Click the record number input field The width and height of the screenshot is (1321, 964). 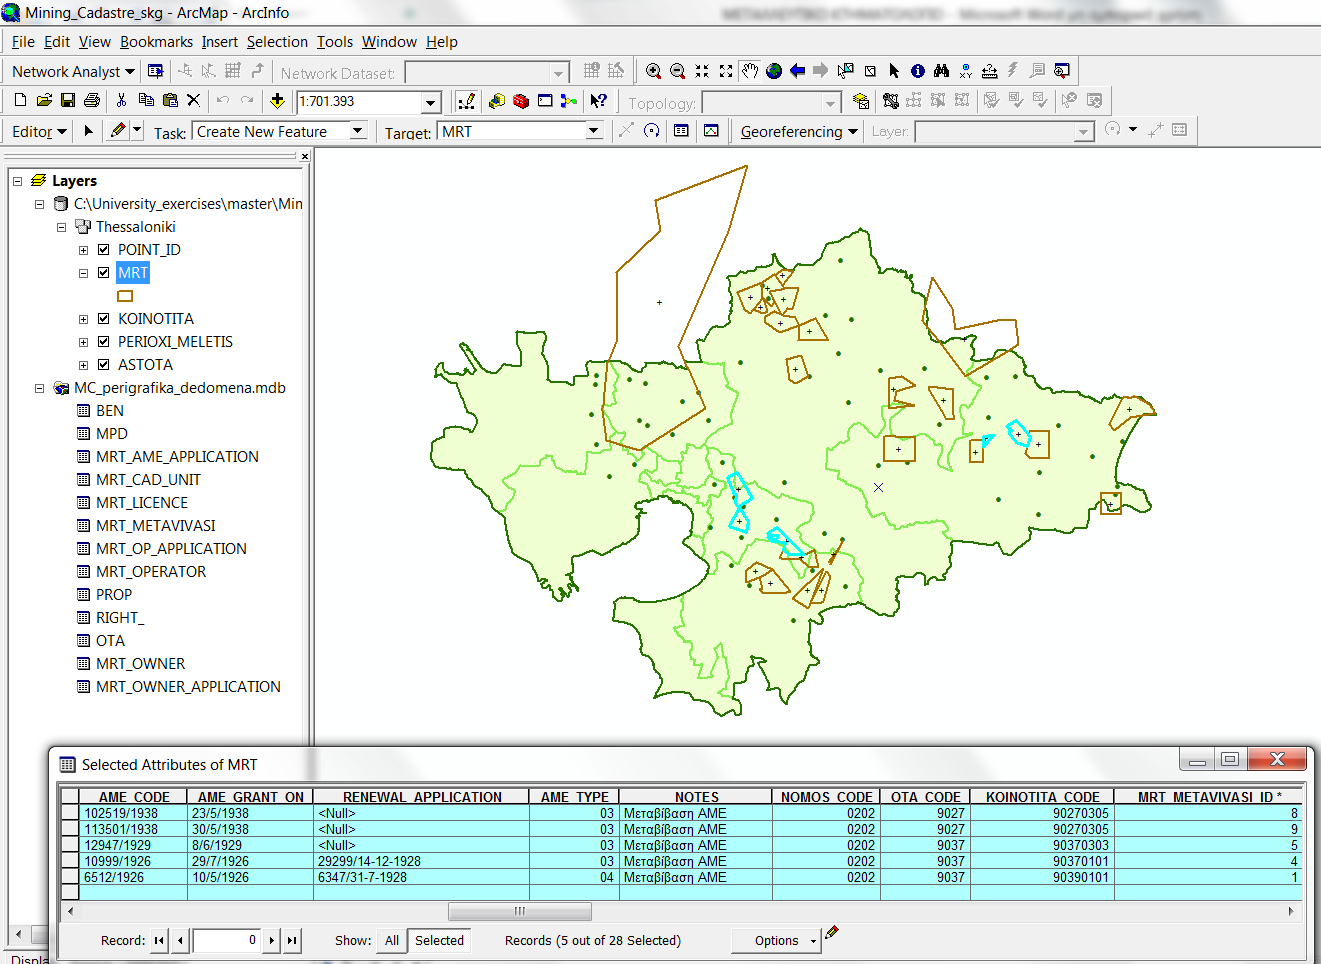[227, 940]
